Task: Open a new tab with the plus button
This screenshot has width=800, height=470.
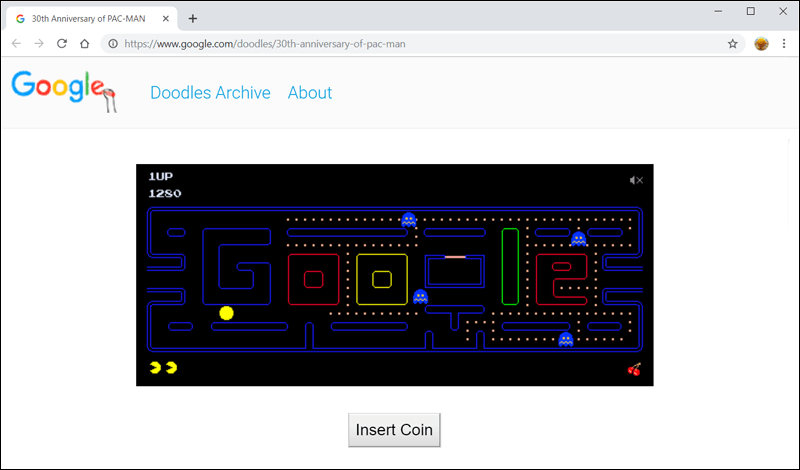Action: click(x=192, y=19)
